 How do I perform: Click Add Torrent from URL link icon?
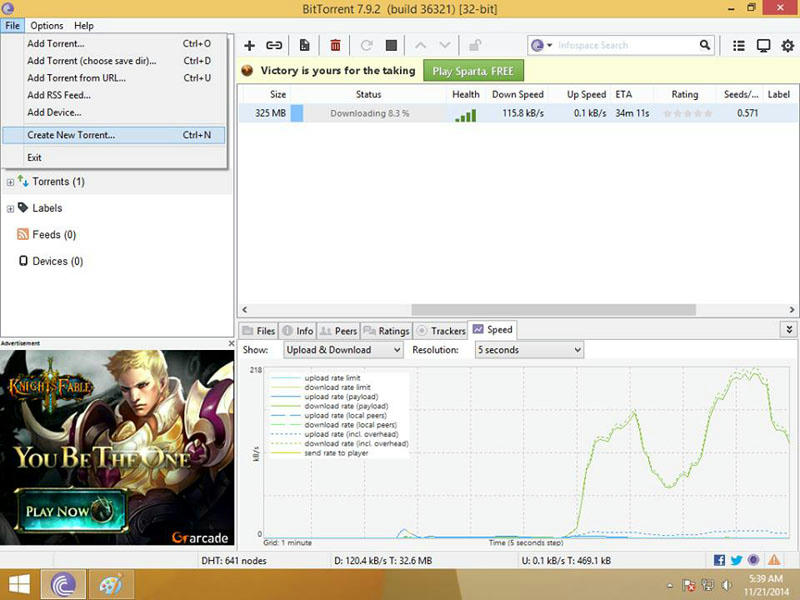(x=274, y=45)
